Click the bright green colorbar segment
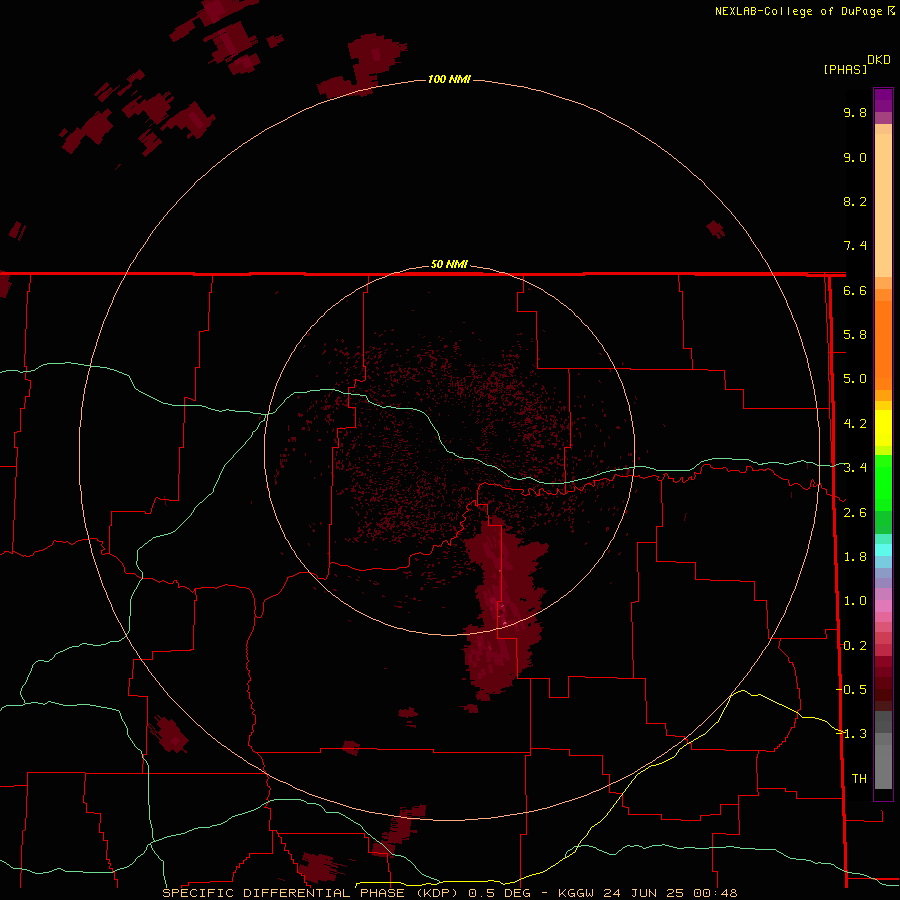Screen dimensions: 900x900 point(883,482)
